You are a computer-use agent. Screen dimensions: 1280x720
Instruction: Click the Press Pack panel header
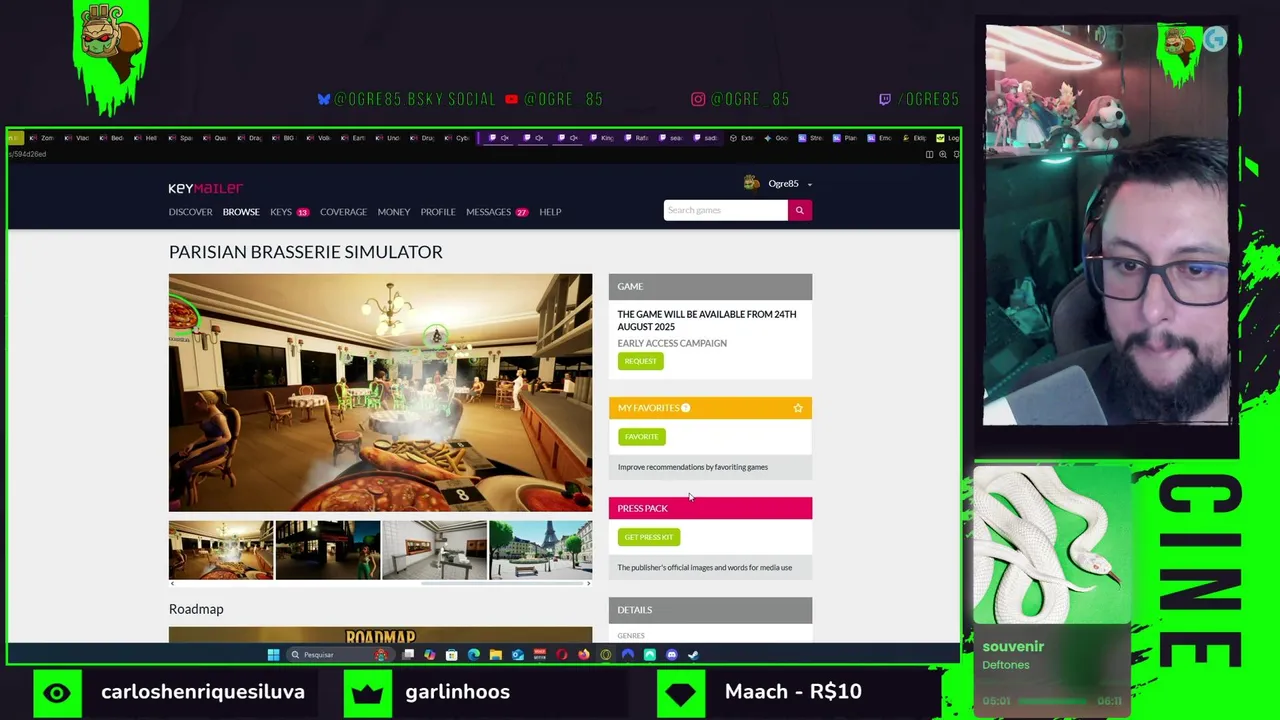[x=710, y=508]
